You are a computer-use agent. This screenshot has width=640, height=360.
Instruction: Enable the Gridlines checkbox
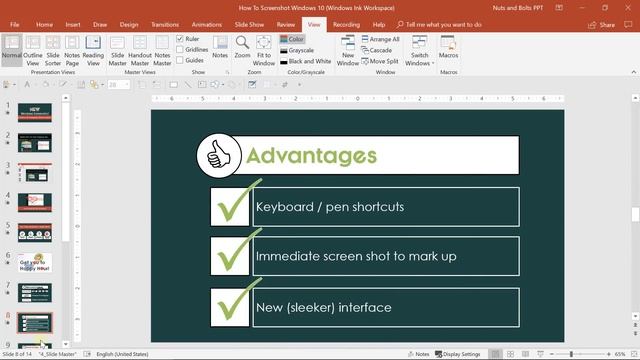tap(180, 49)
